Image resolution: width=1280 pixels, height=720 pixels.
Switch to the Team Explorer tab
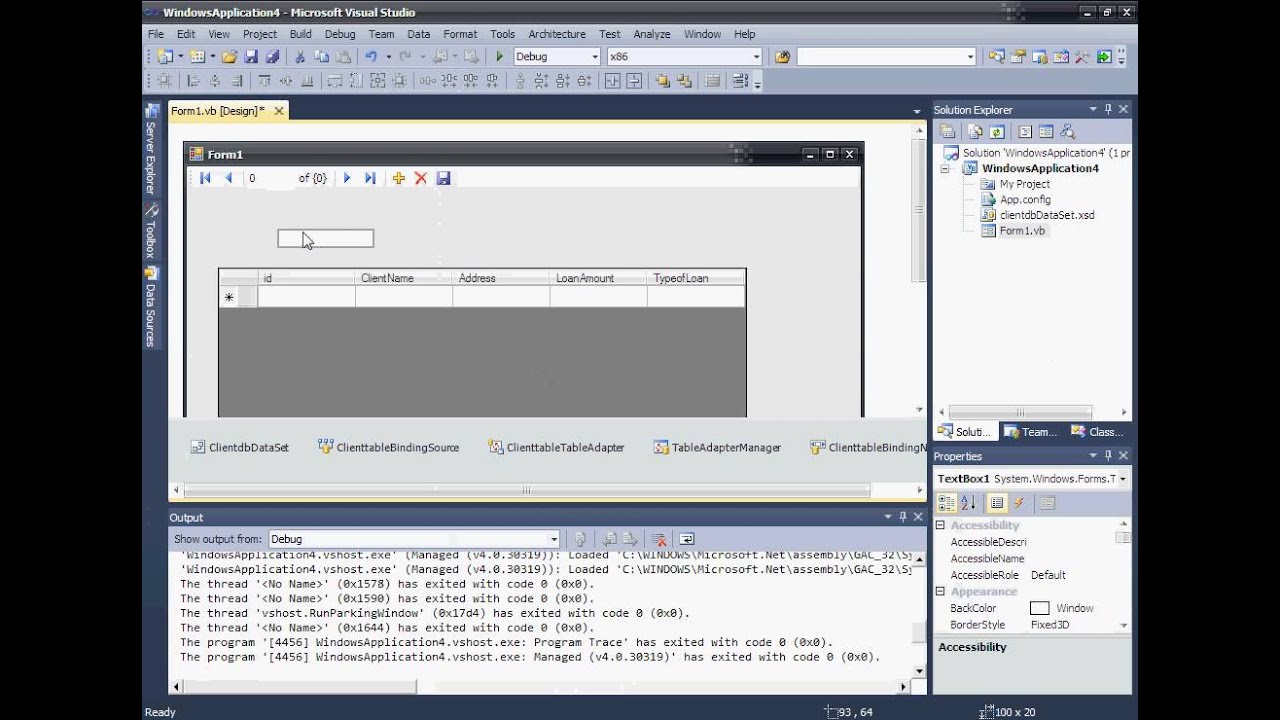click(x=1030, y=432)
